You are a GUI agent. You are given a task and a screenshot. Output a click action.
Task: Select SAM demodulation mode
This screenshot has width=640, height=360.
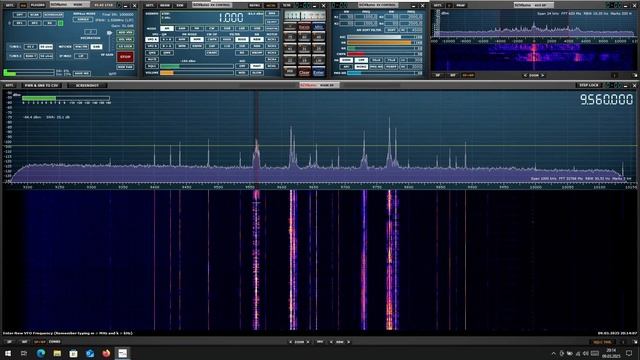[x=182, y=29]
